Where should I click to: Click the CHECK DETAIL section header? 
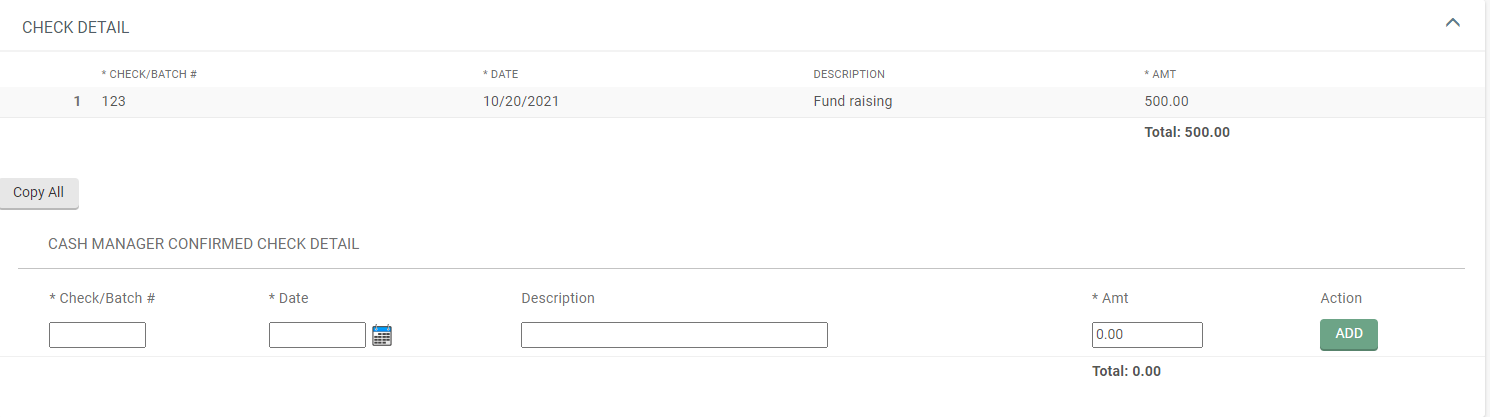point(76,28)
